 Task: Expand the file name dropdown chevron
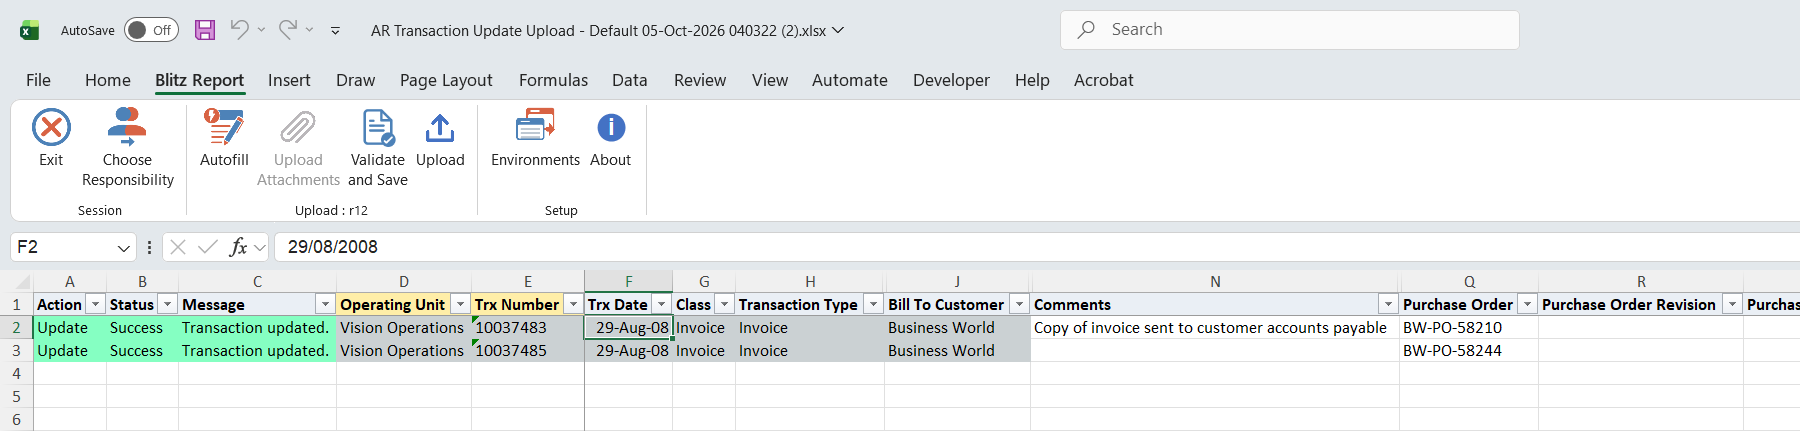click(838, 30)
